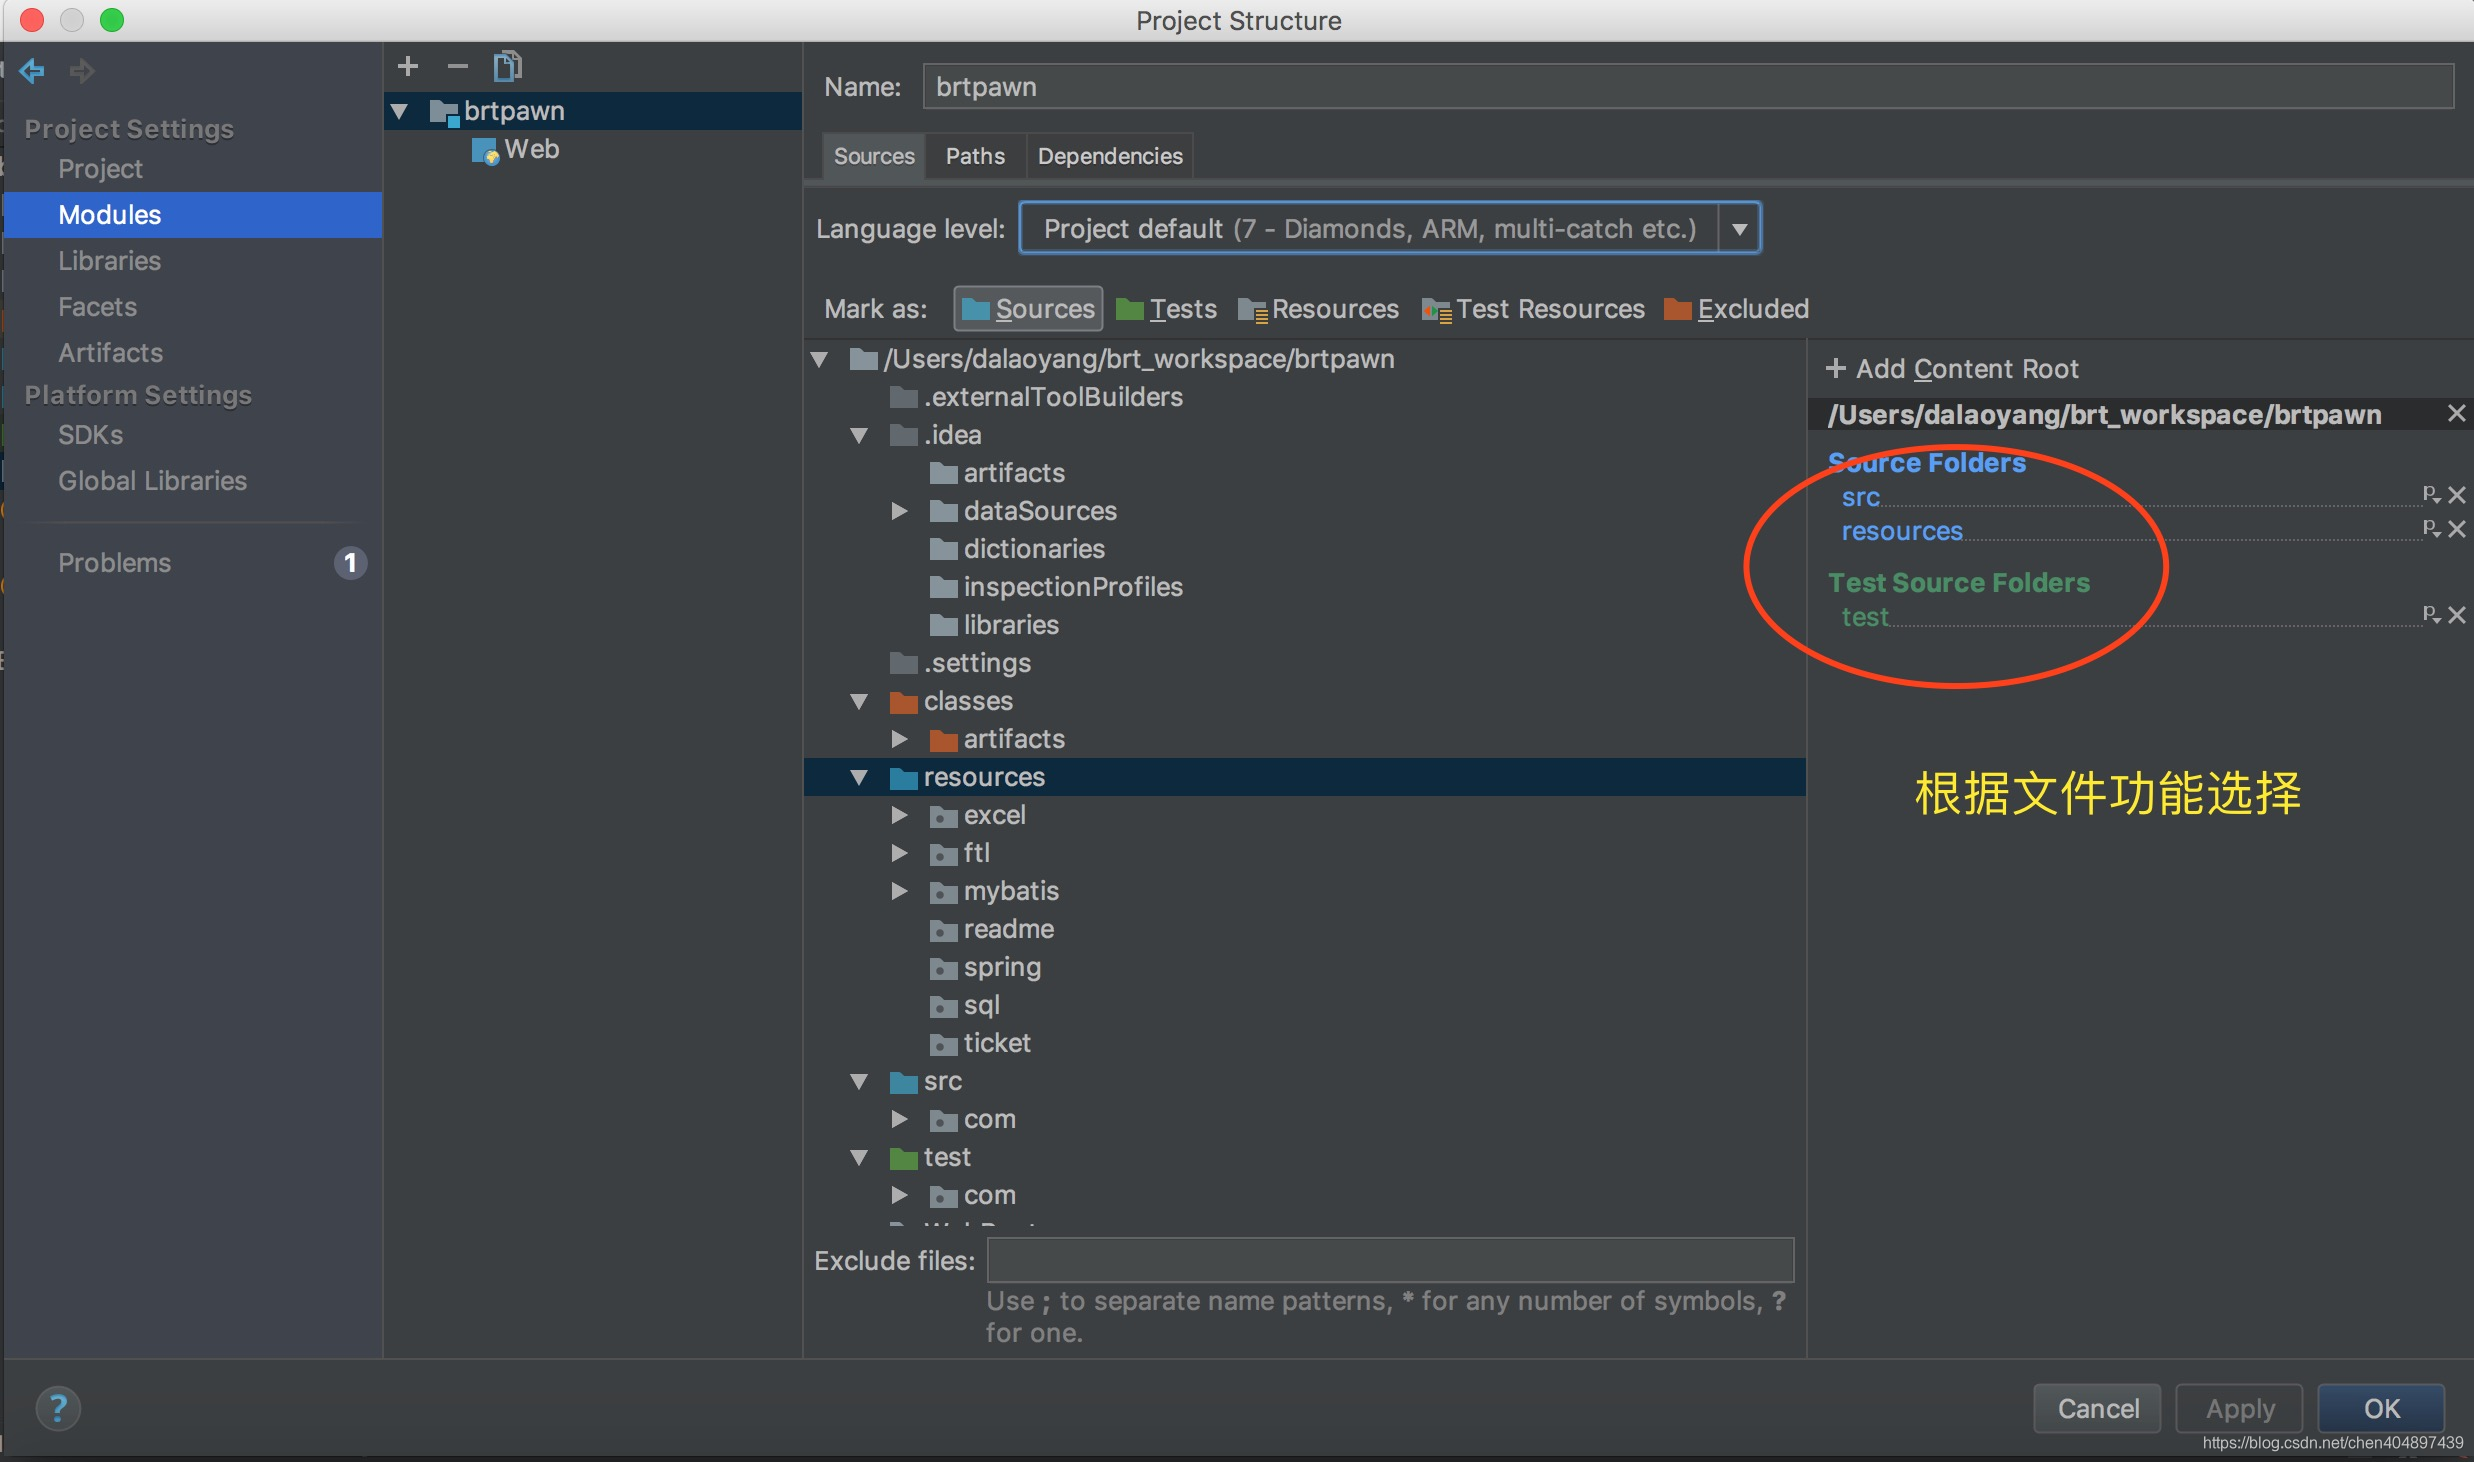This screenshot has height=1462, width=2474.
Task: Remove src from Source Folders
Action: 2457,495
